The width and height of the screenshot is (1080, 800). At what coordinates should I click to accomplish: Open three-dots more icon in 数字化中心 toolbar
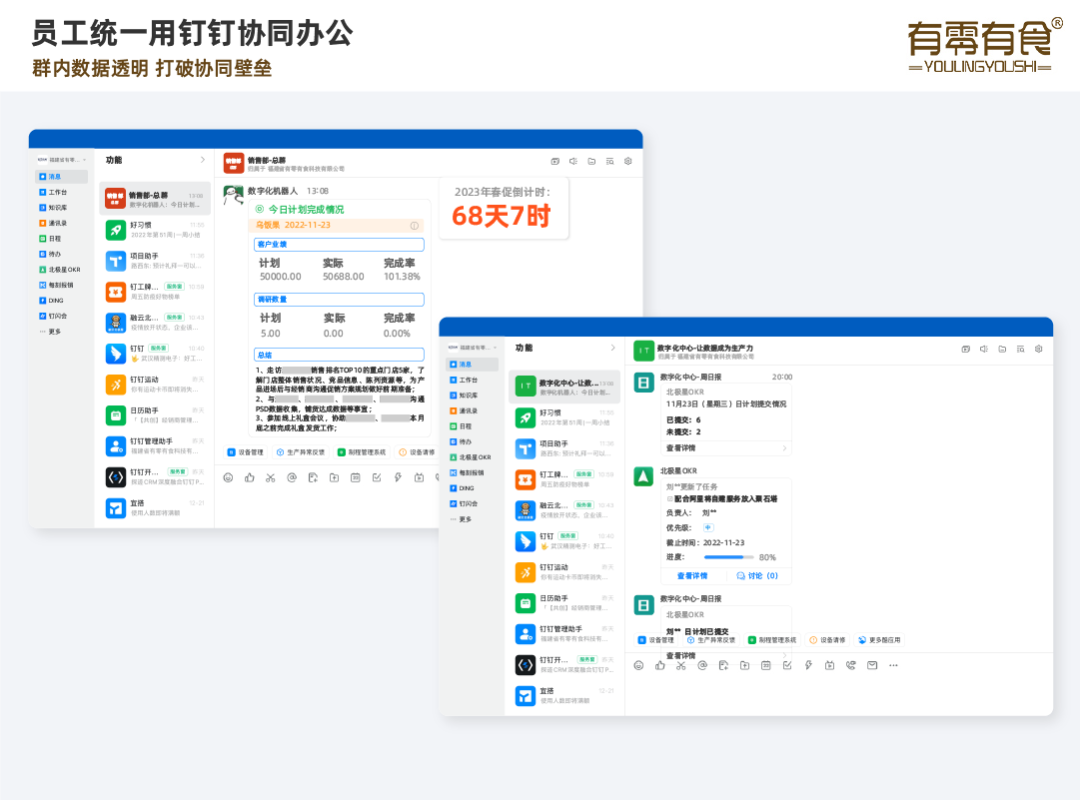click(893, 665)
